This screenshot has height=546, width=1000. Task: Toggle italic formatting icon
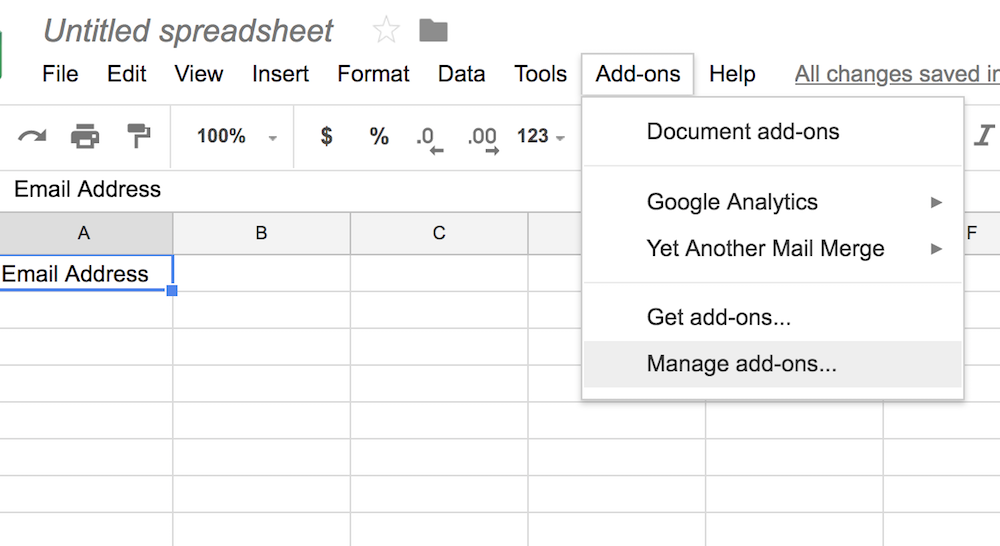[985, 136]
